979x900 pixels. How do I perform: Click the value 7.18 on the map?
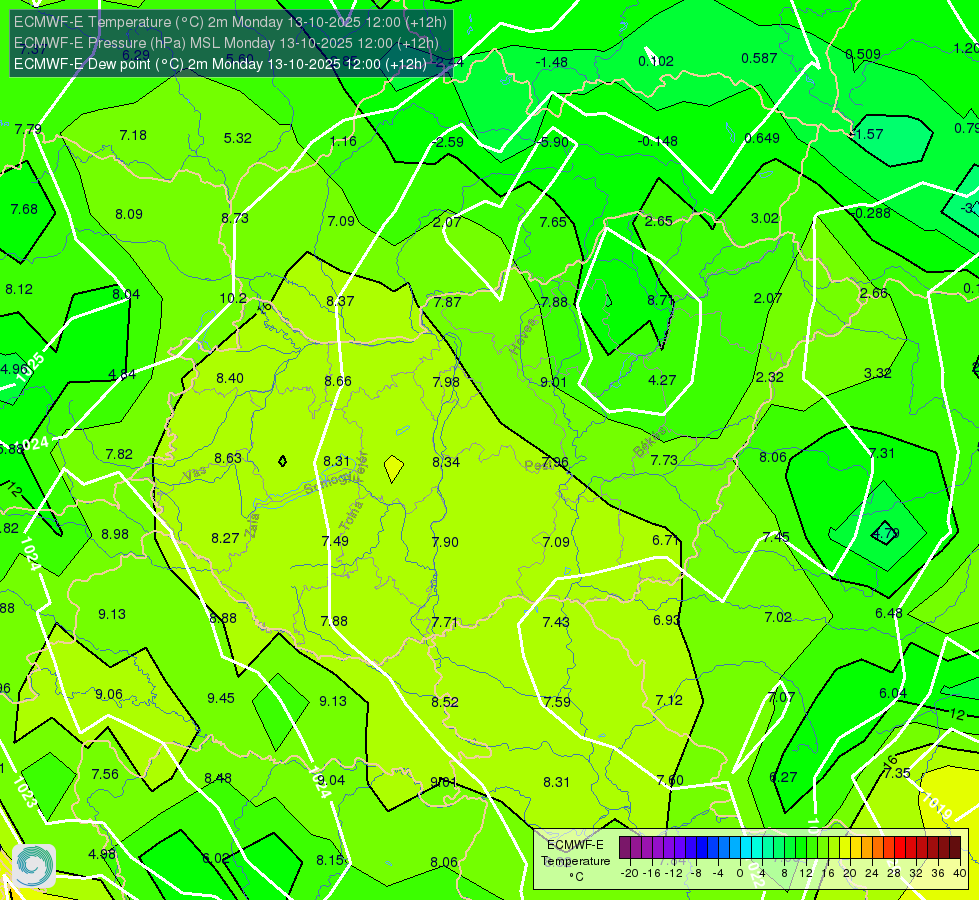tap(133, 136)
